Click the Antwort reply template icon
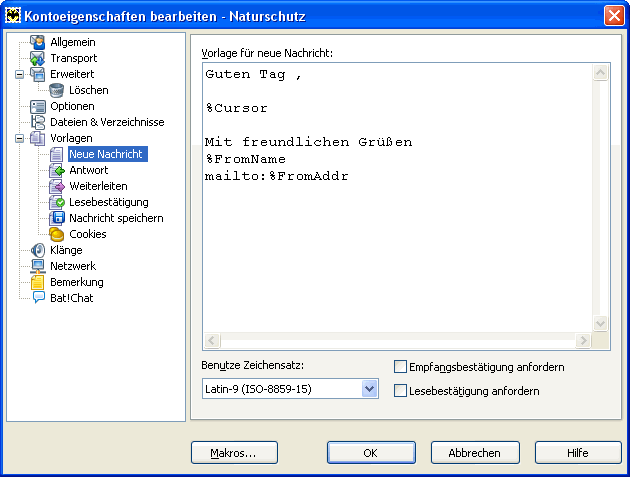Viewport: 630px width, 477px height. pos(57,170)
